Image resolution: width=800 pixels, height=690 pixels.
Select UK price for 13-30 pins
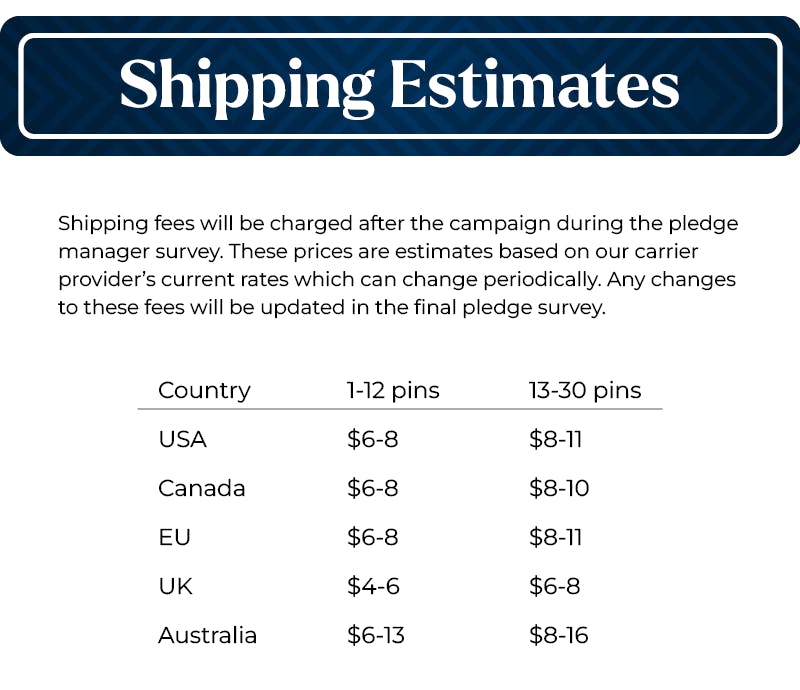(554, 586)
